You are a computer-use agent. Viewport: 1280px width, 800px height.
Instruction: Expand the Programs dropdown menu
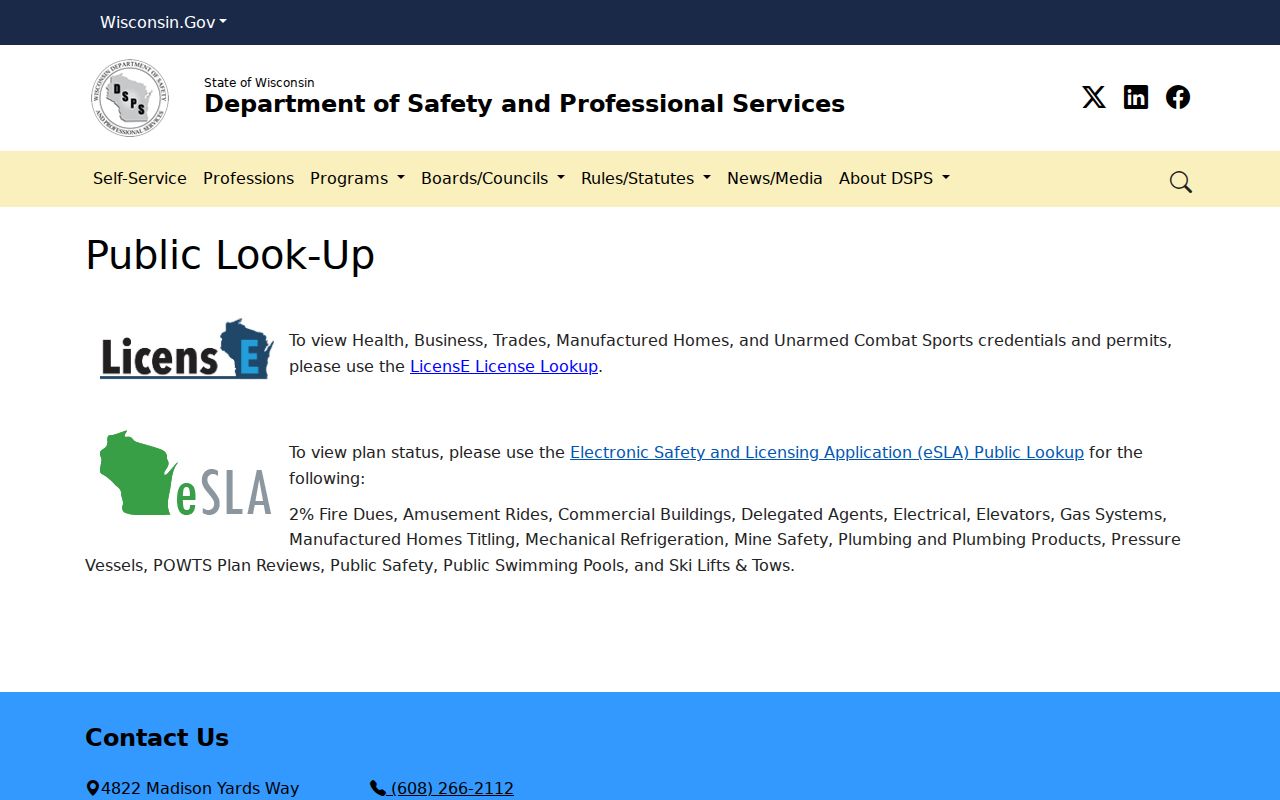[357, 178]
